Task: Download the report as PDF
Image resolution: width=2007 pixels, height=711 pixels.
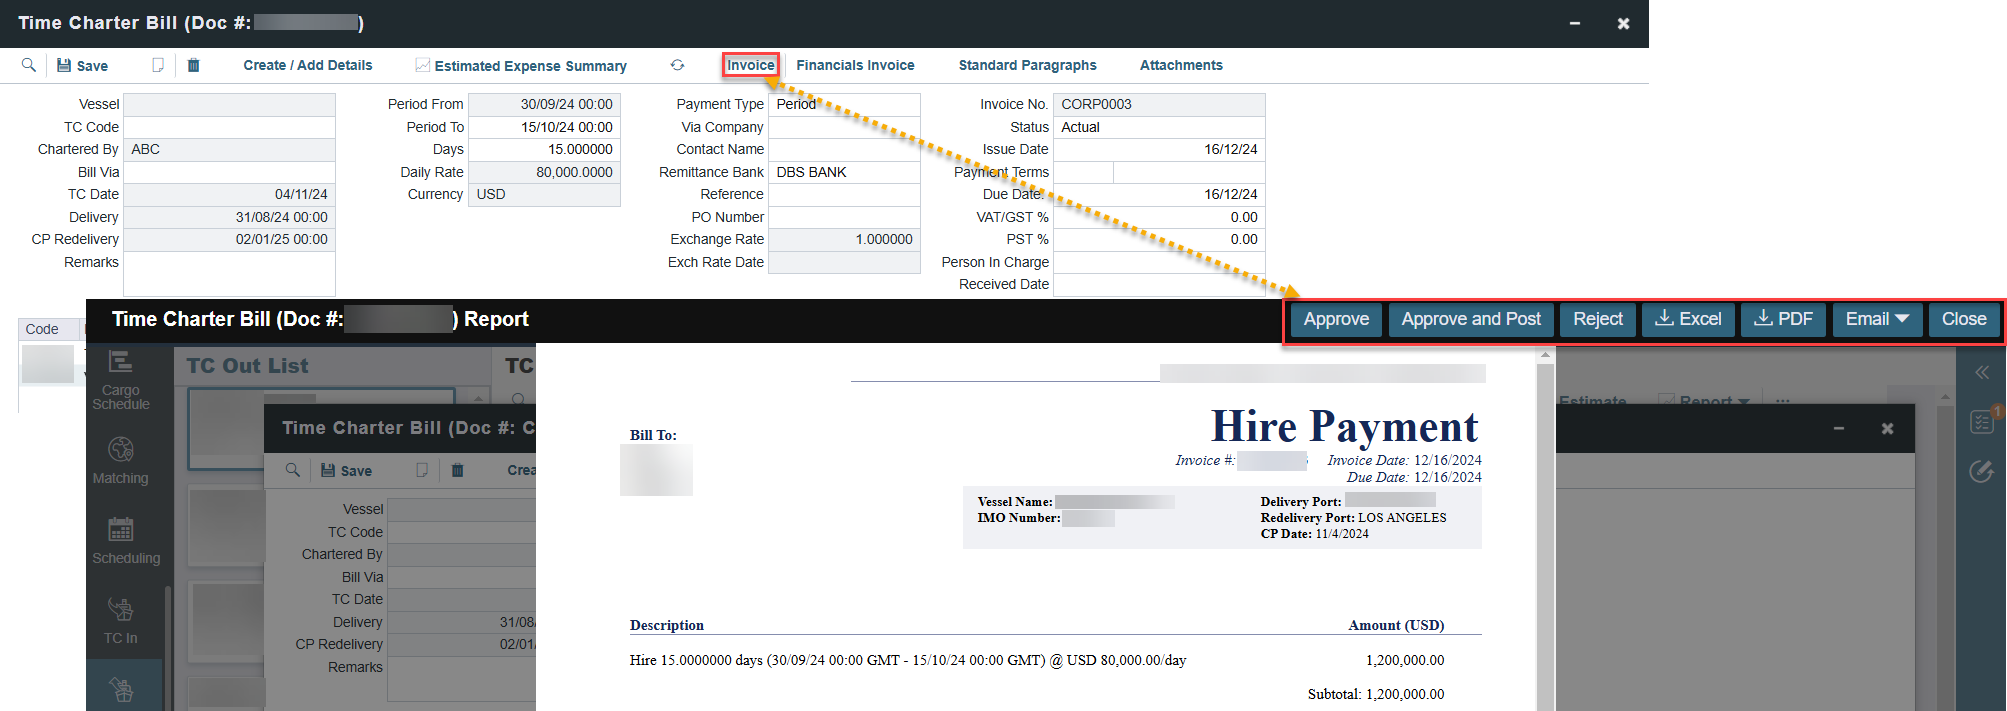Action: [x=1783, y=319]
